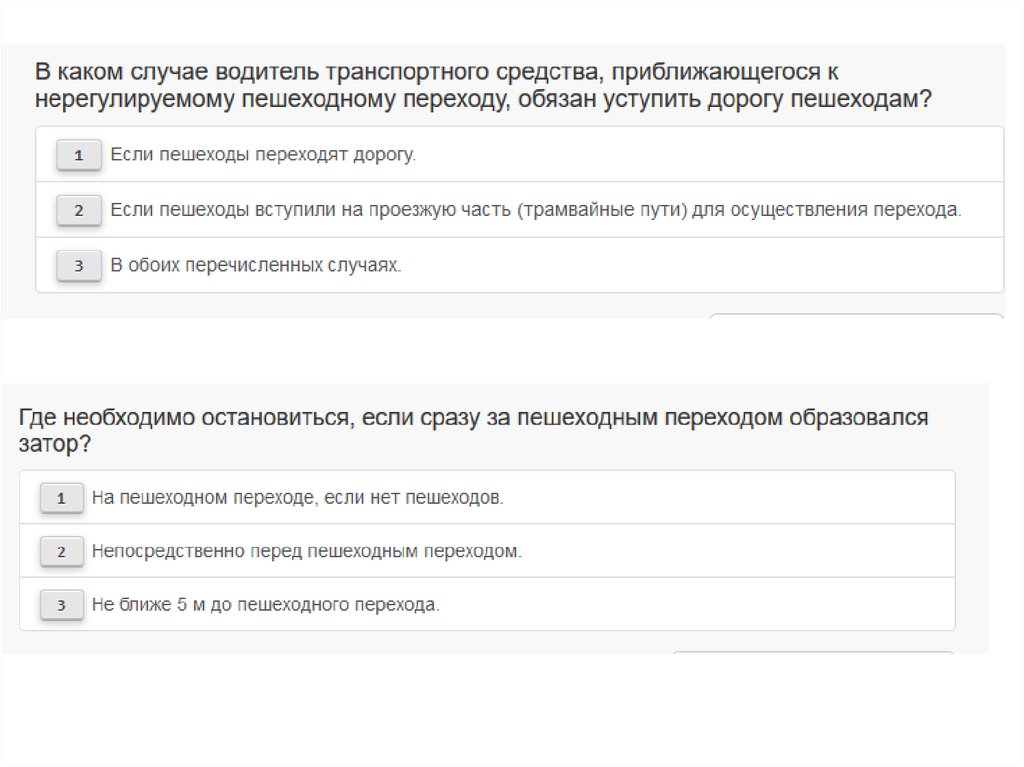The width and height of the screenshot is (1024, 767).
Task: Choose 'На пешеходном переходе, если нет пешеходов.'
Action: [x=297, y=497]
